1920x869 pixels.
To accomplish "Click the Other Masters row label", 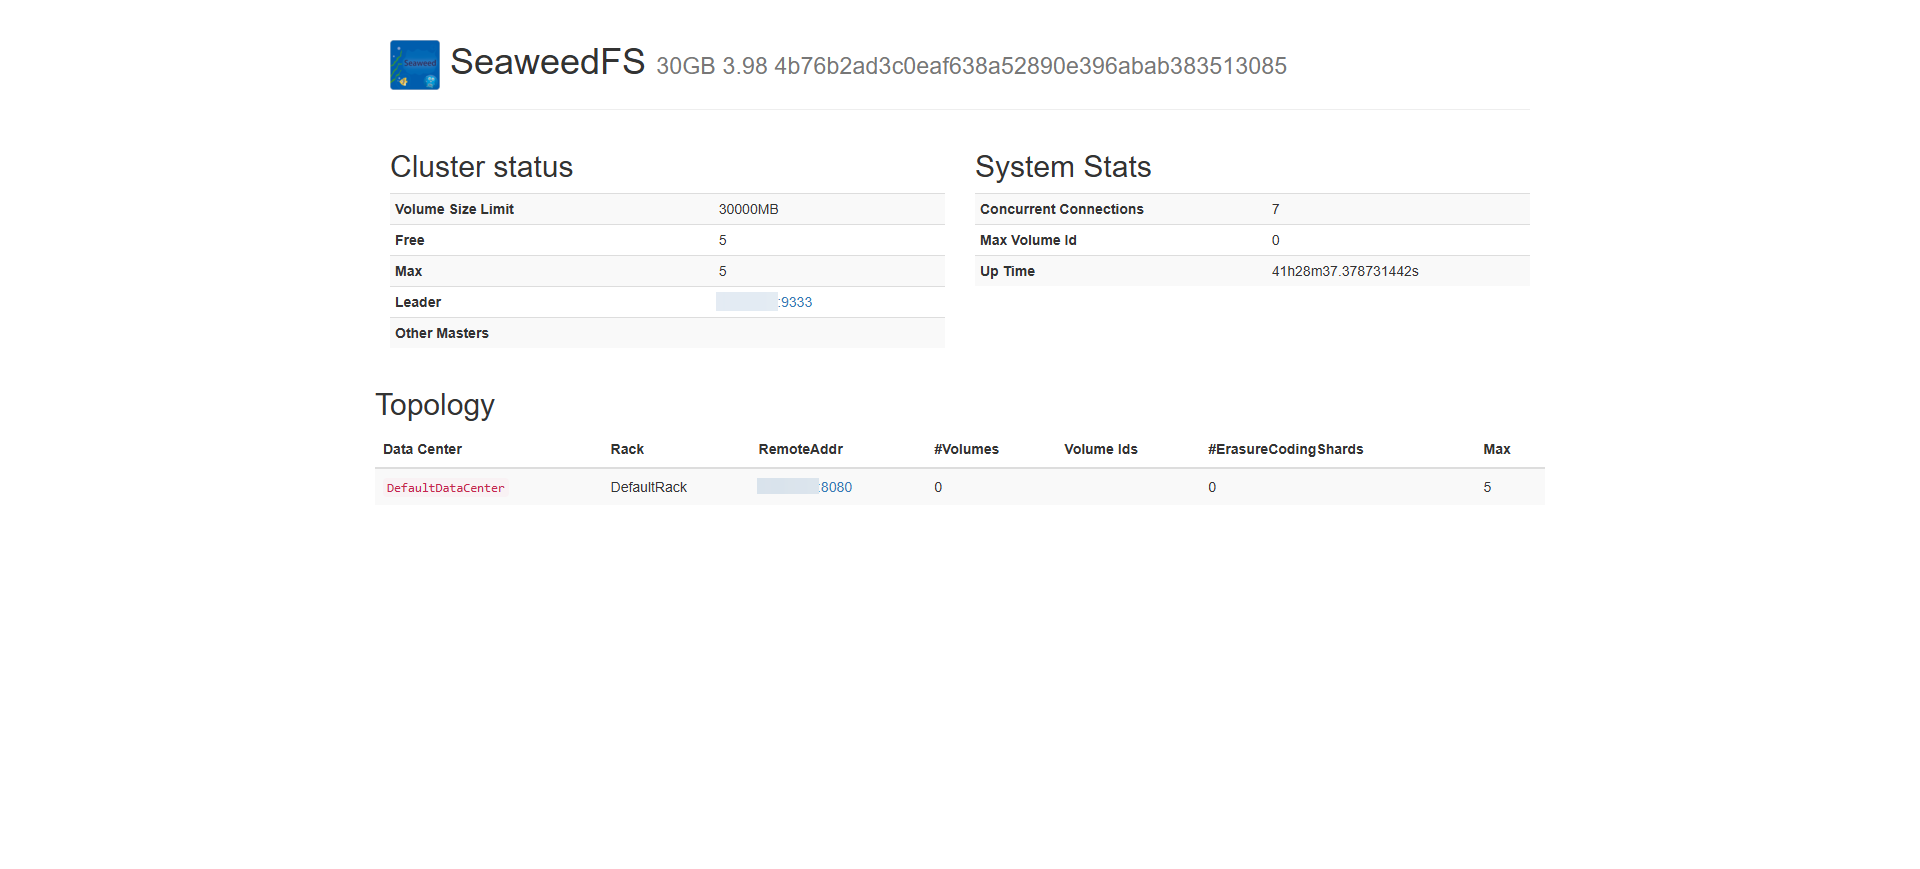I will [441, 333].
